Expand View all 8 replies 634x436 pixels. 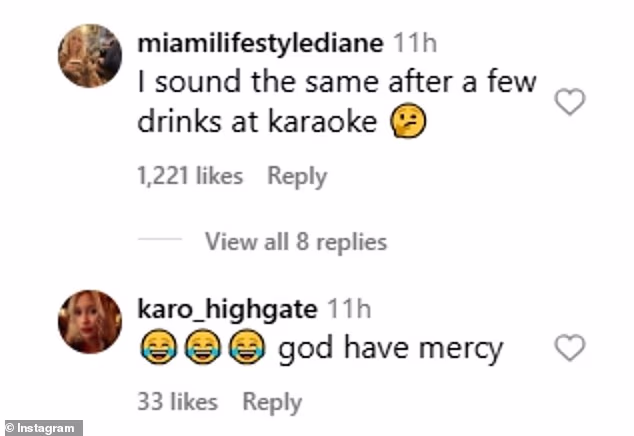[x=295, y=241]
